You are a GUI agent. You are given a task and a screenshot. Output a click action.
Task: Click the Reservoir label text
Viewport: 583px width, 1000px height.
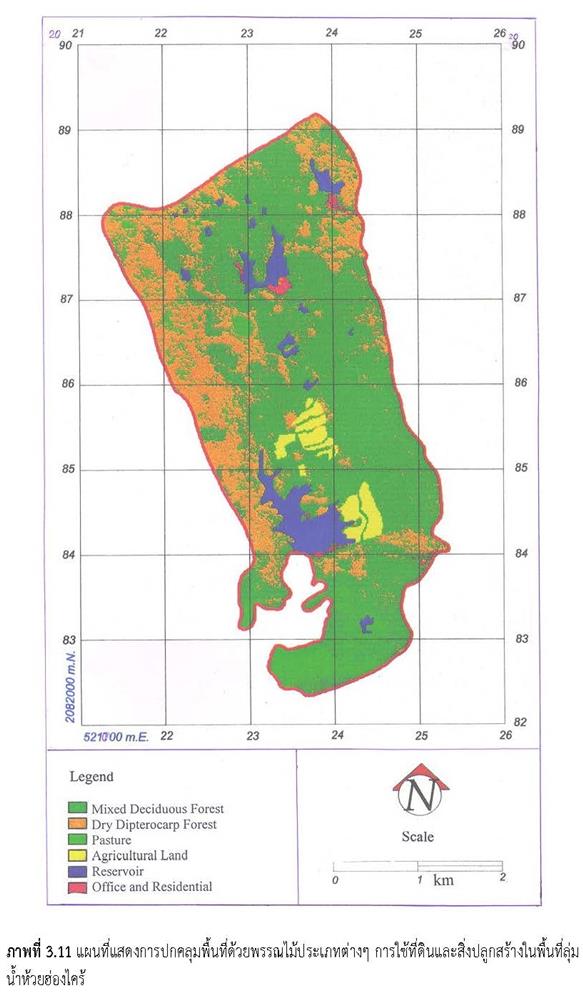[x=117, y=871]
